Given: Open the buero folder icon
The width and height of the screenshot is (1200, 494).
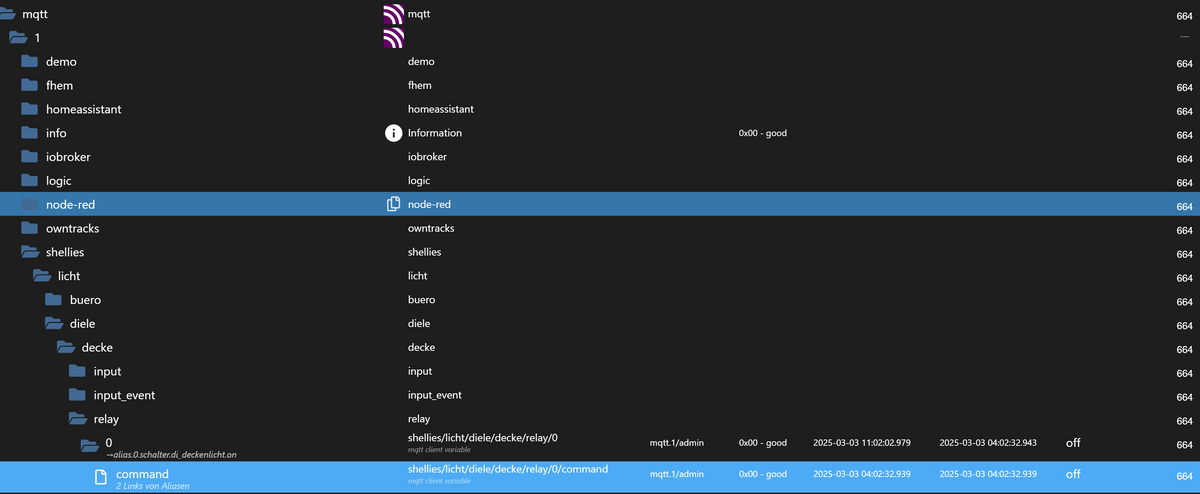Looking at the screenshot, I should click(x=53, y=300).
